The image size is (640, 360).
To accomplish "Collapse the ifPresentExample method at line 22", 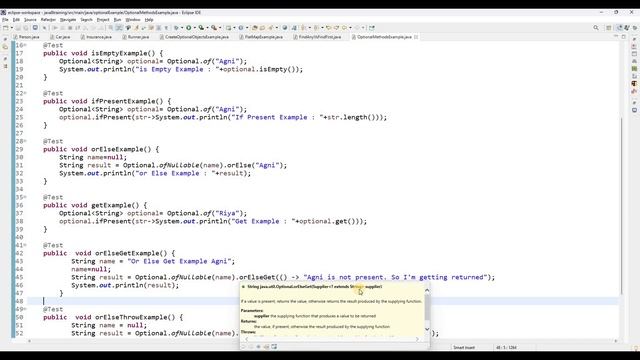I will [x=25, y=93].
